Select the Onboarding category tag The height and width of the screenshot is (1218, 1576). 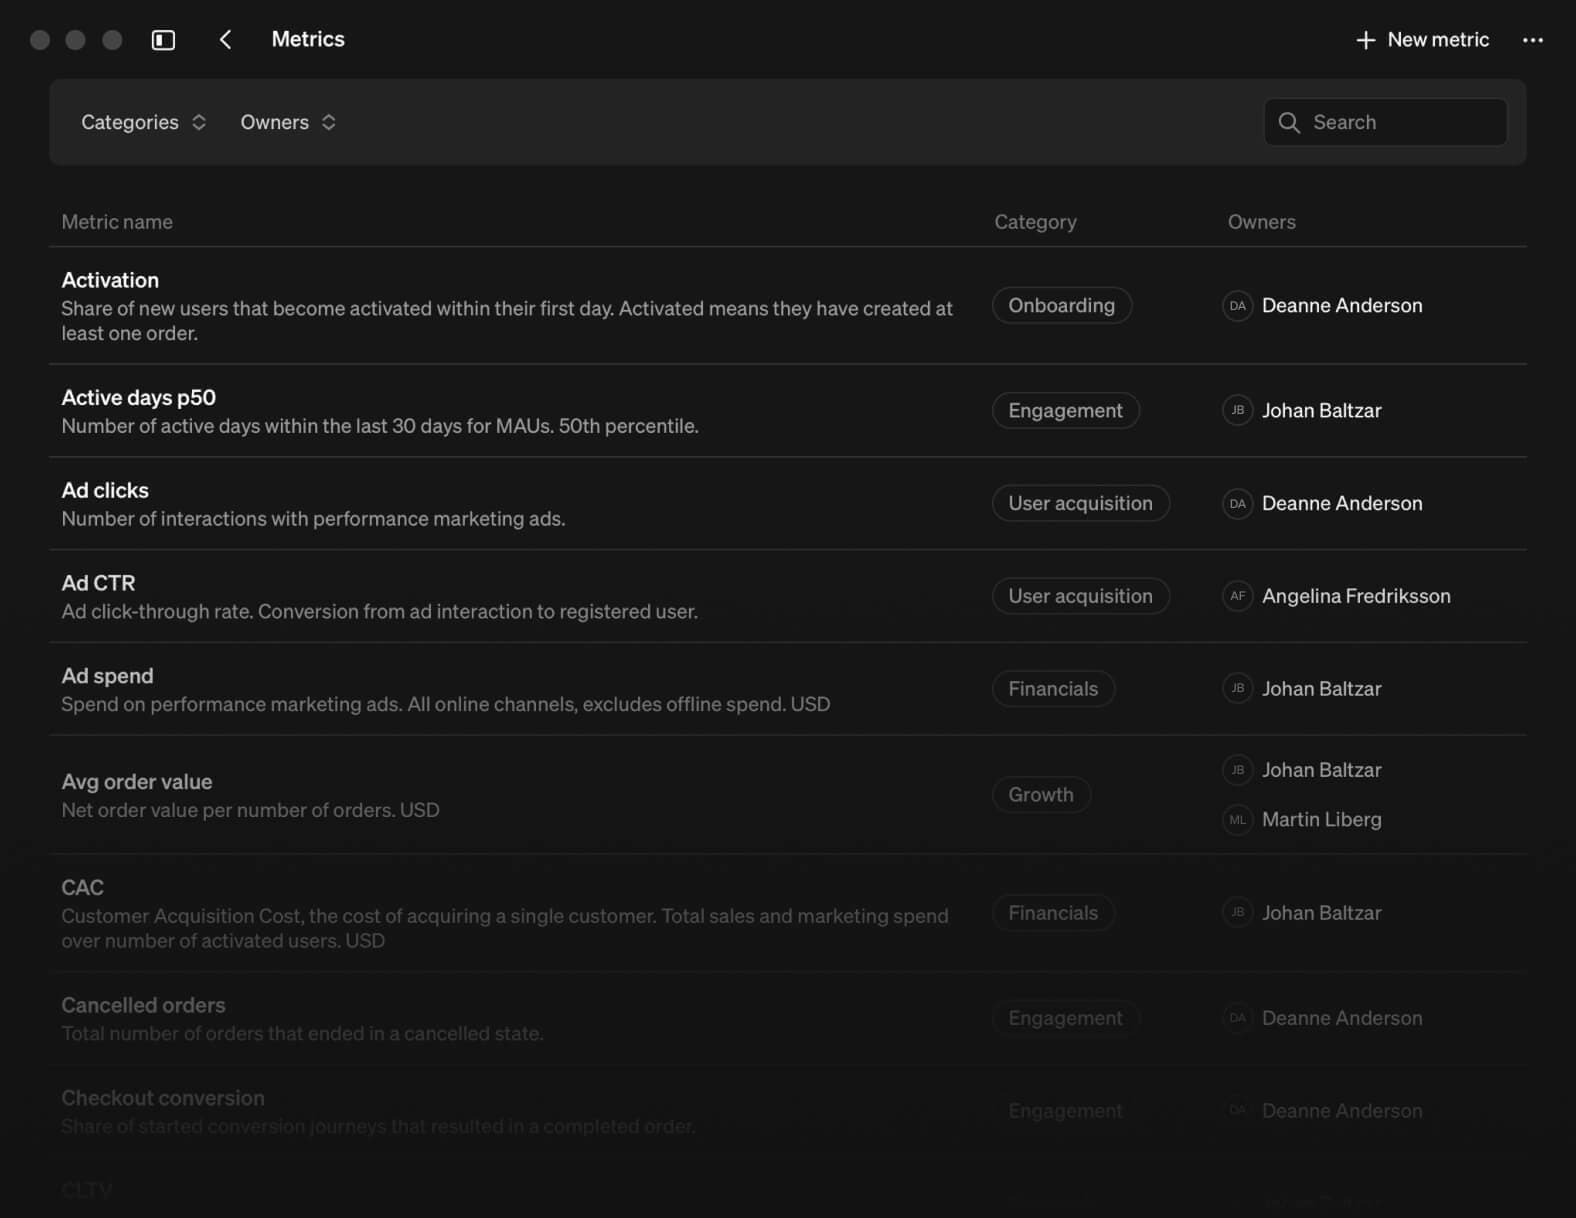coord(1061,306)
